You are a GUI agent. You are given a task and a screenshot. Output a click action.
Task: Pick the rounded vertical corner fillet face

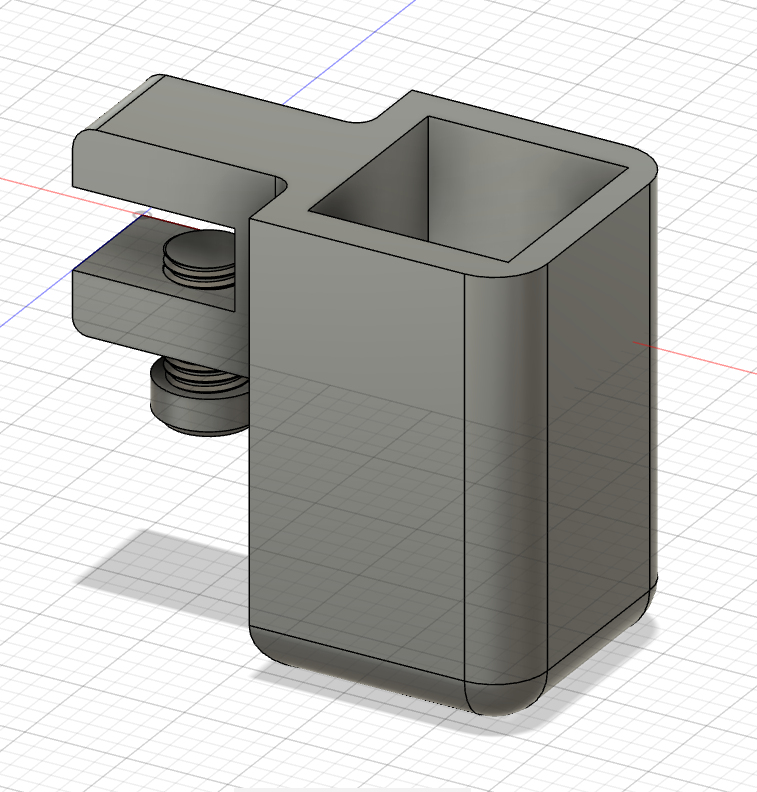tap(506, 475)
